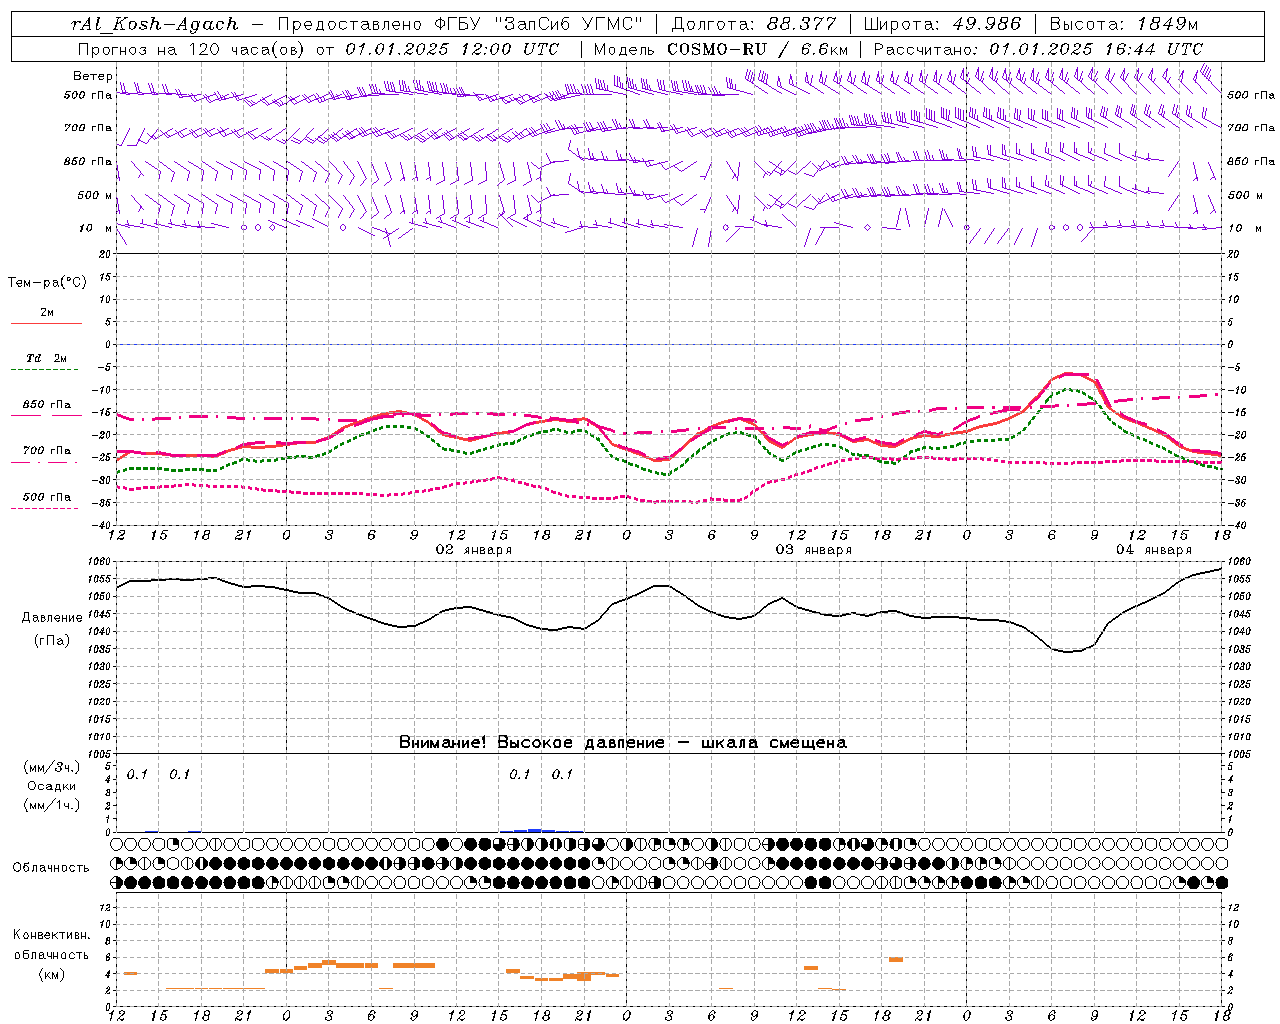The width and height of the screenshot is (1280, 1024).
Task: Click the (мм/1ч.) precipitation unit label
Action: (x=52, y=805)
